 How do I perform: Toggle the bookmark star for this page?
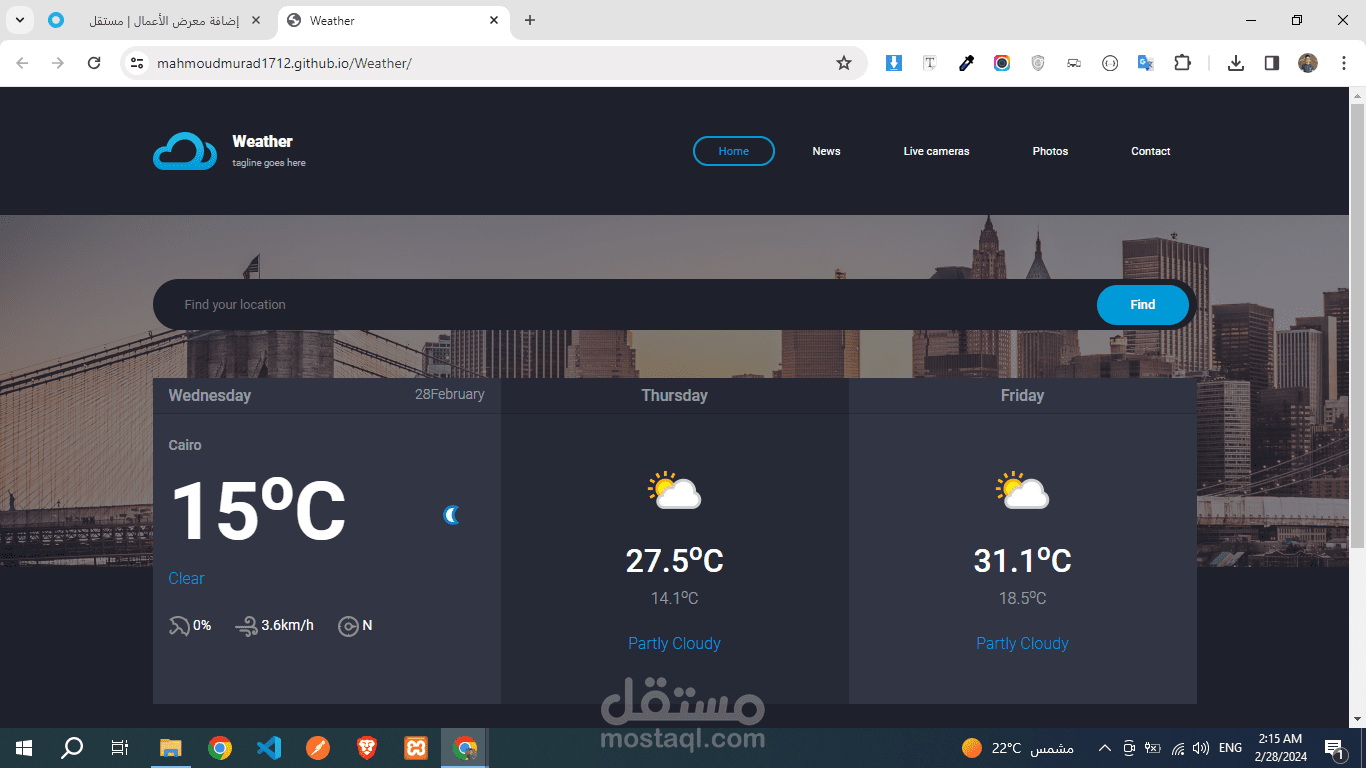coord(844,62)
